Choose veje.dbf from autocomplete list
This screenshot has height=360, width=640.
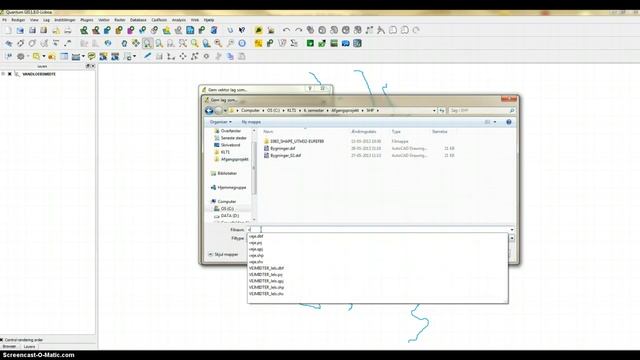[x=256, y=236]
